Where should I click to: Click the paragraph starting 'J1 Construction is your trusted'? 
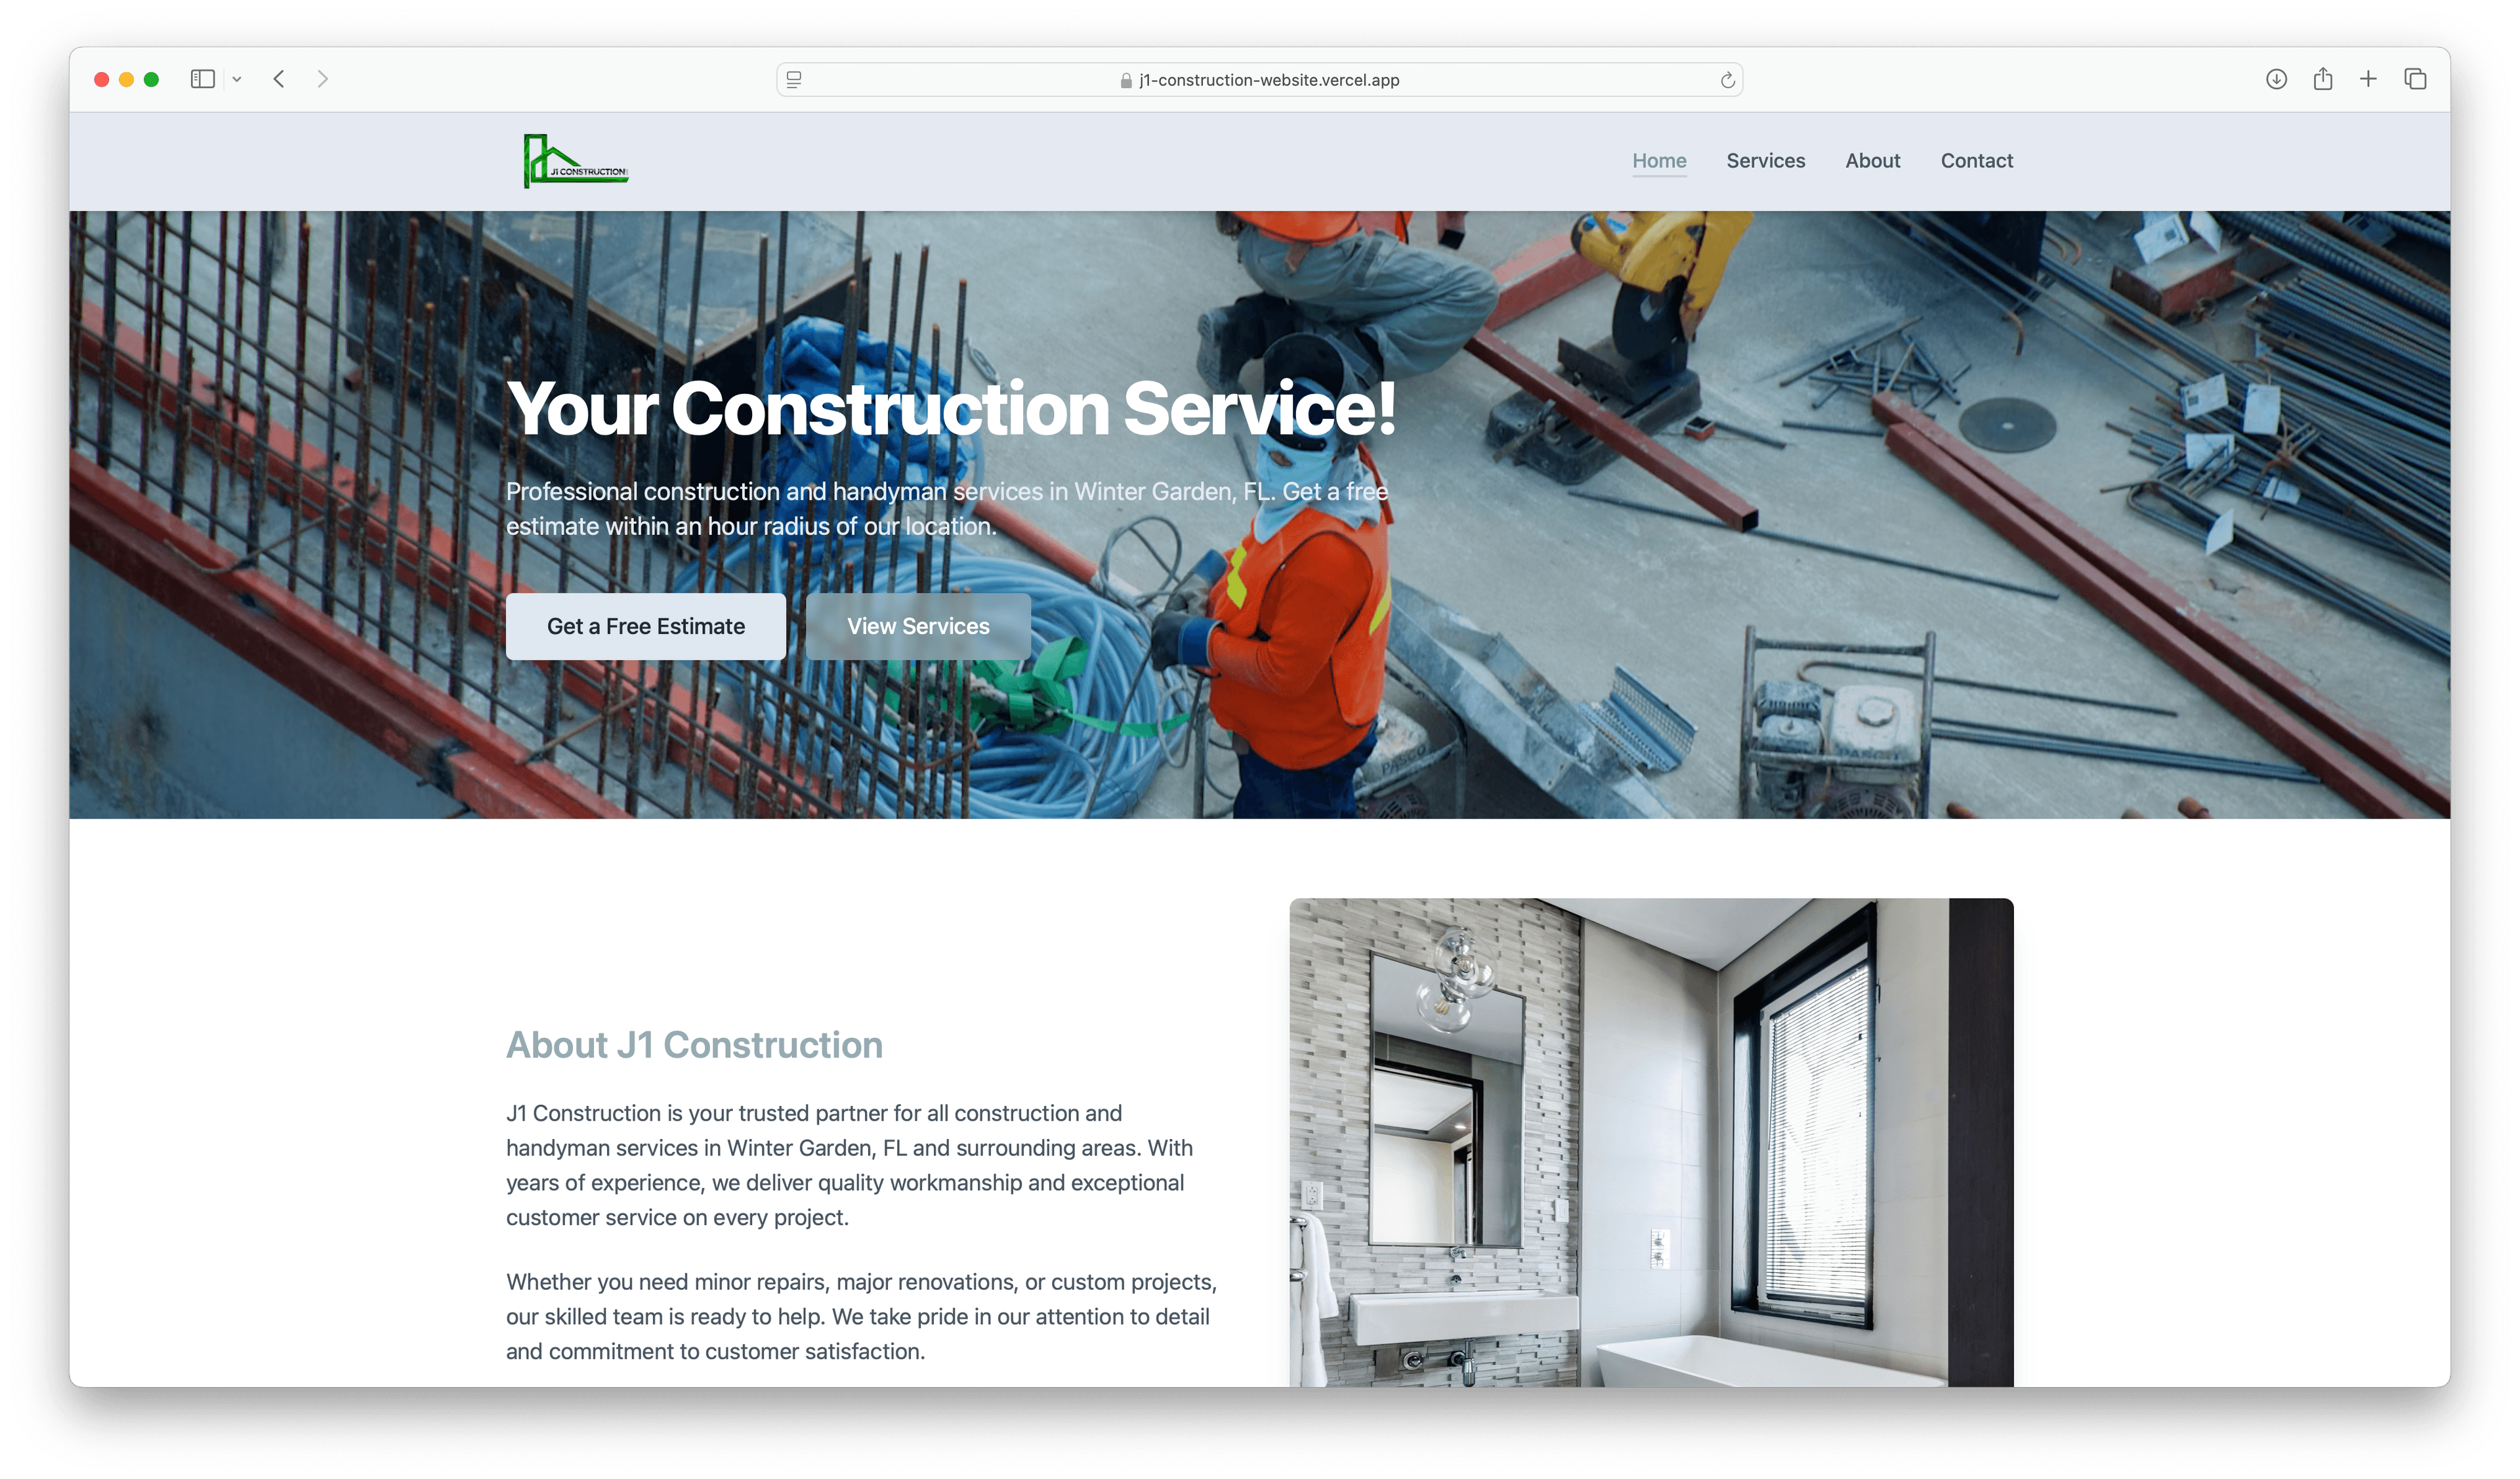(x=849, y=1165)
